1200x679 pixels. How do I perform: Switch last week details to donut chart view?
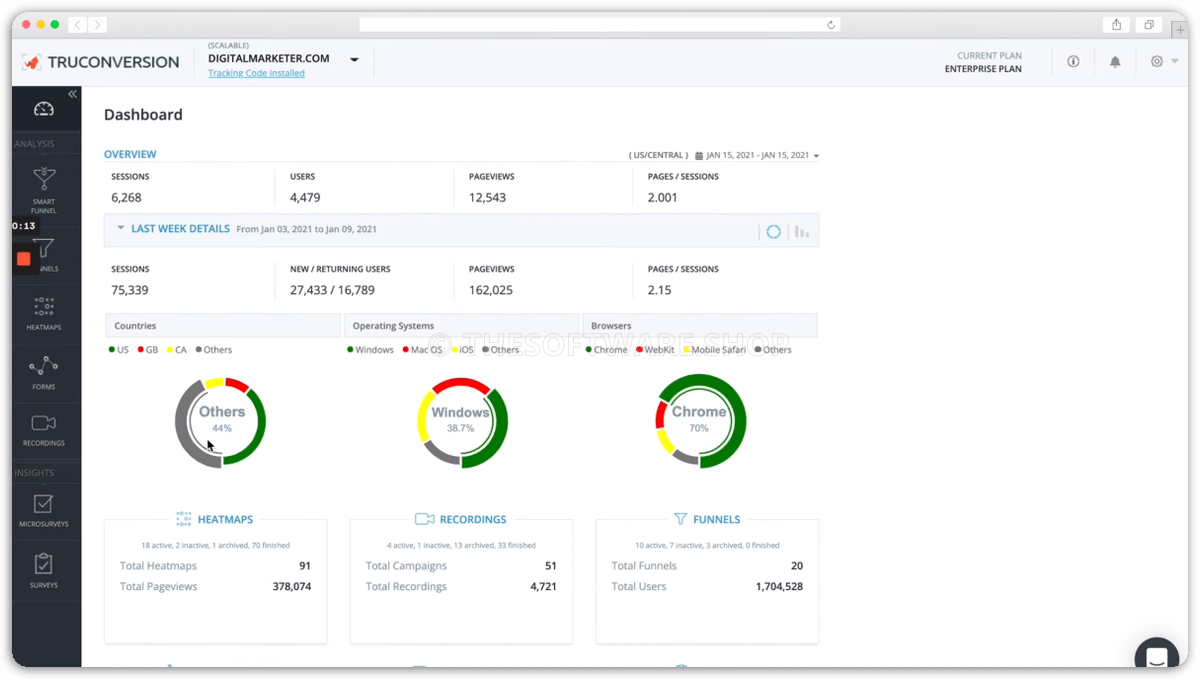[773, 232]
